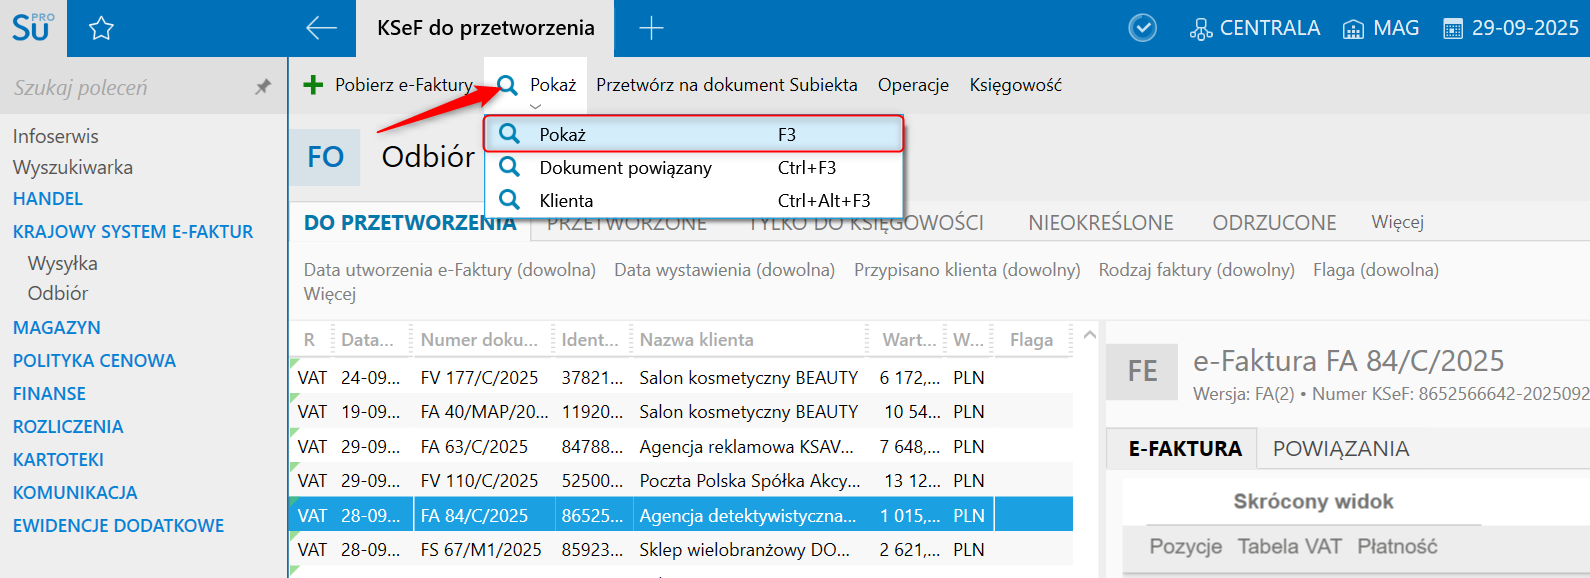Select DO PRZETWORZENIA tab
This screenshot has height=578, width=1590.
[x=410, y=223]
